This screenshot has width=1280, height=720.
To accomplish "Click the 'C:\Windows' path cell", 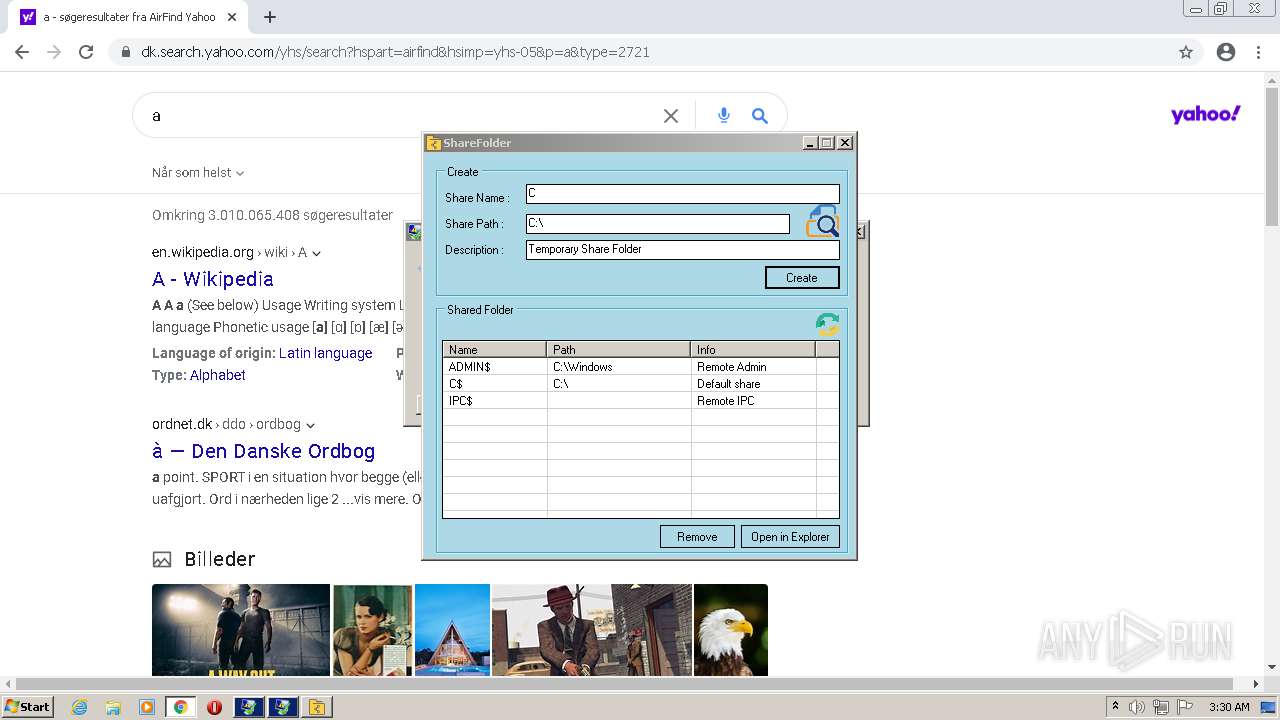I will 583,367.
